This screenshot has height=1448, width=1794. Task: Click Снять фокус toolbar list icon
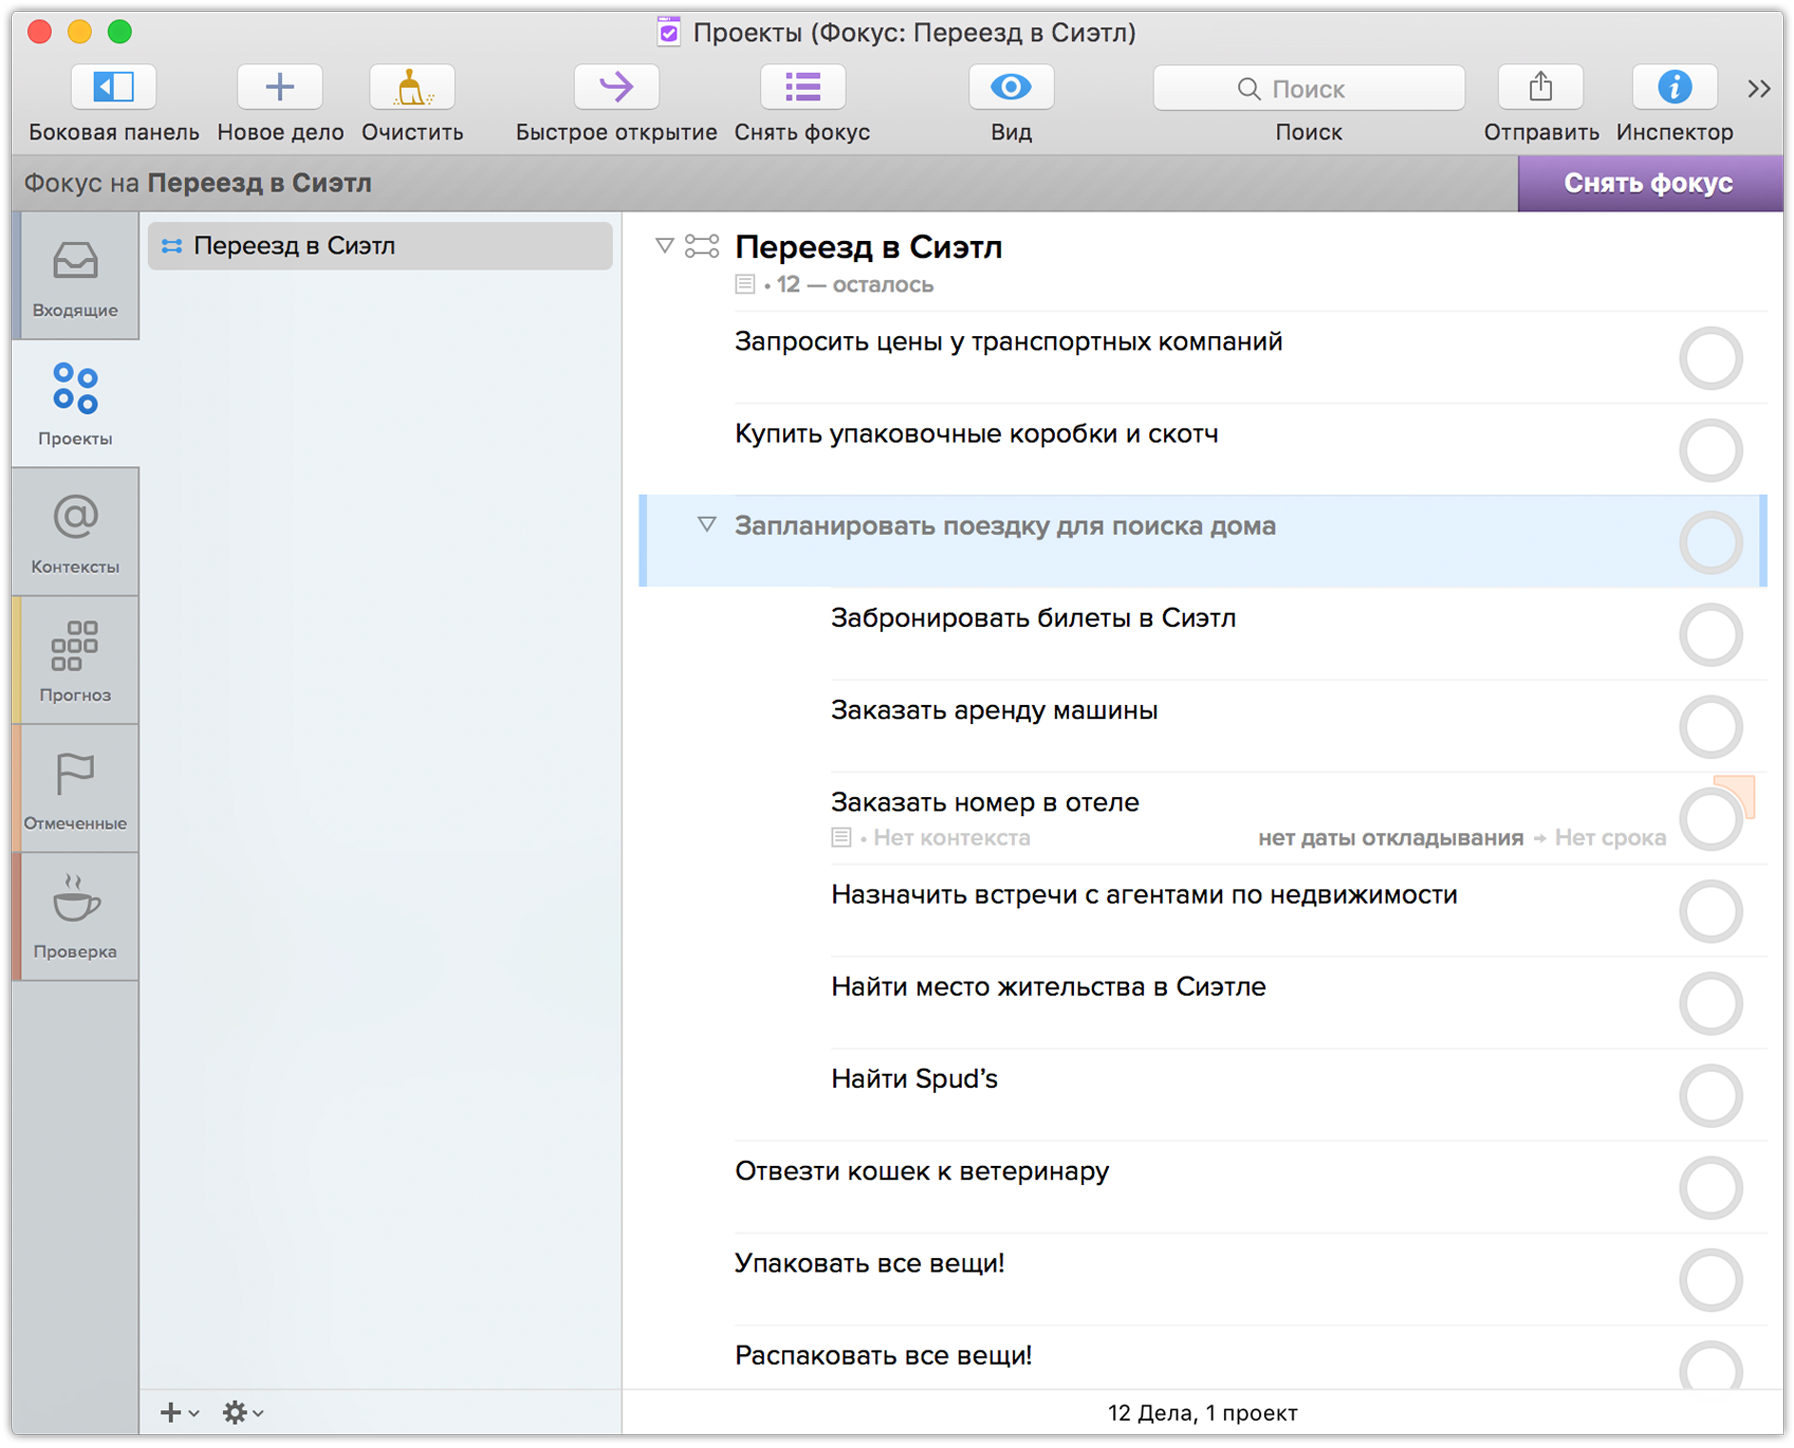point(802,87)
